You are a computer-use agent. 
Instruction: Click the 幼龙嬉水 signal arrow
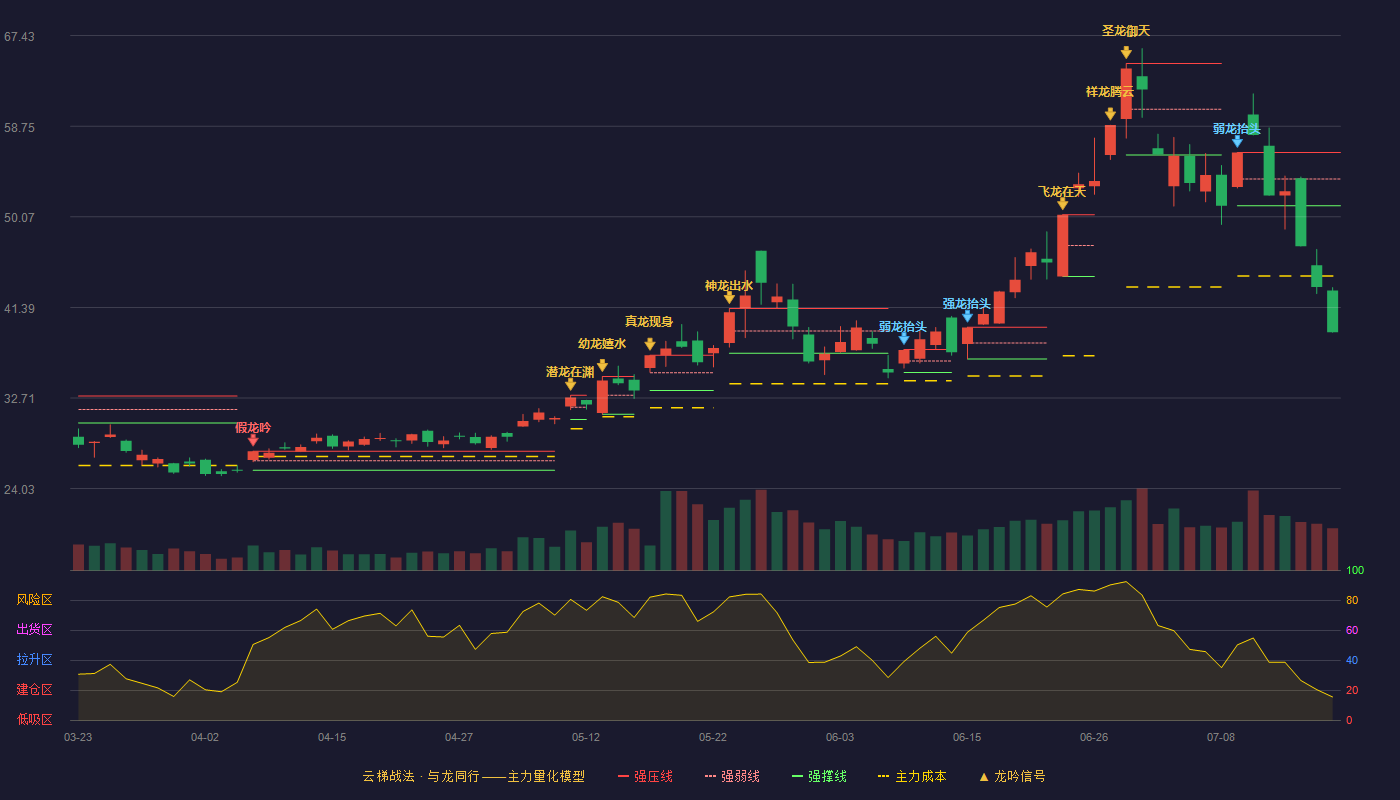point(602,365)
